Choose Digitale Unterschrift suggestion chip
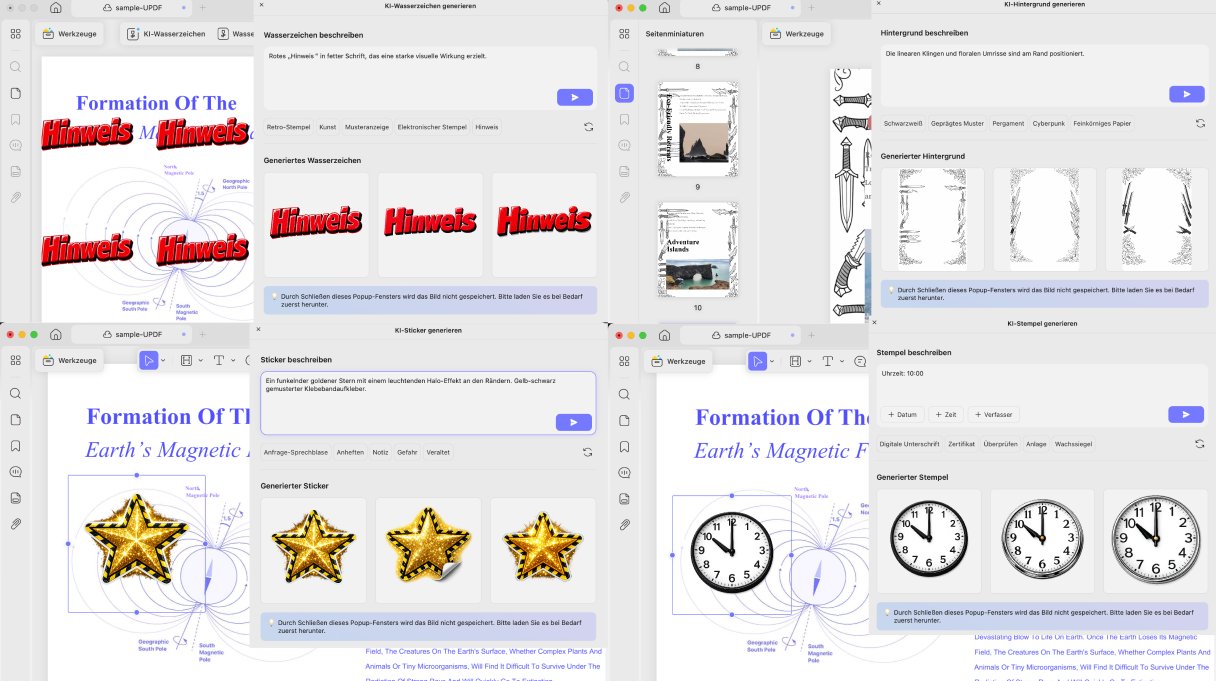The image size is (1216, 681). click(x=909, y=443)
